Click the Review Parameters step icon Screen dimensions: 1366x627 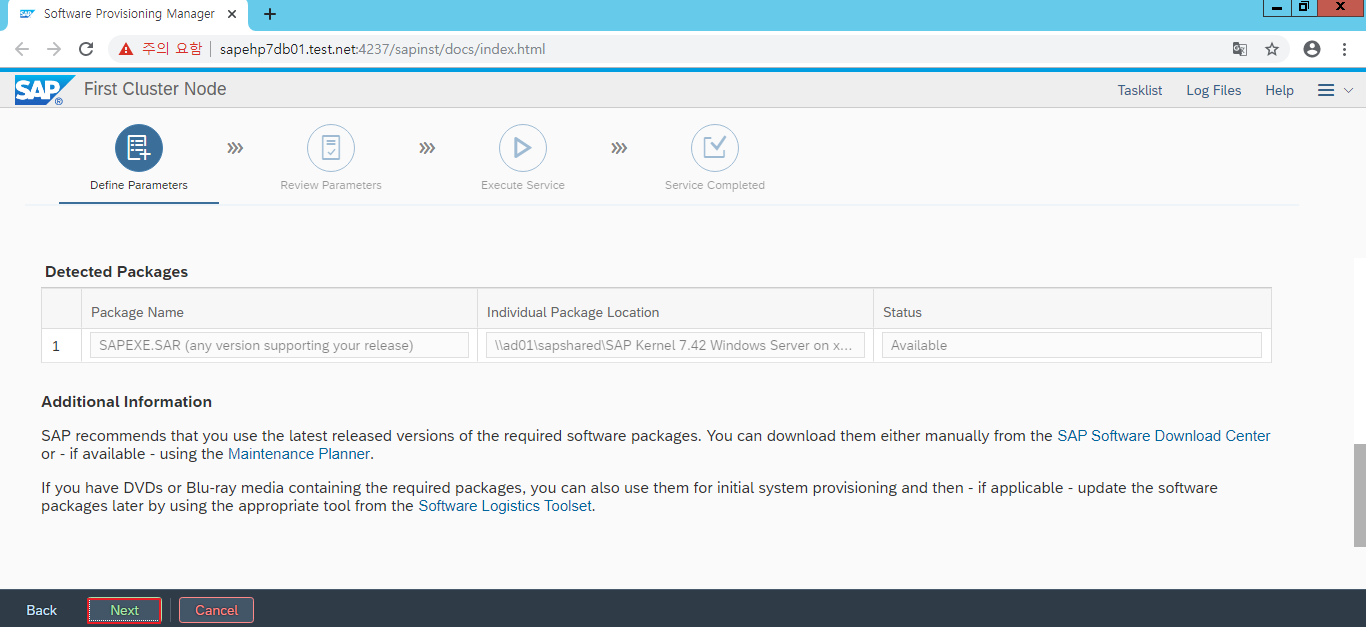pos(331,148)
